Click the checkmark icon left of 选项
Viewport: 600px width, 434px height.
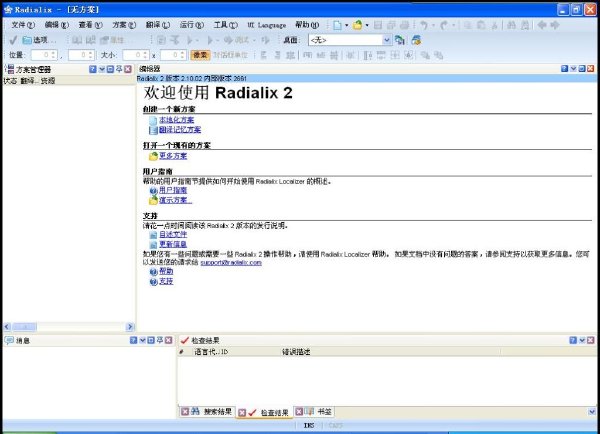coord(13,40)
